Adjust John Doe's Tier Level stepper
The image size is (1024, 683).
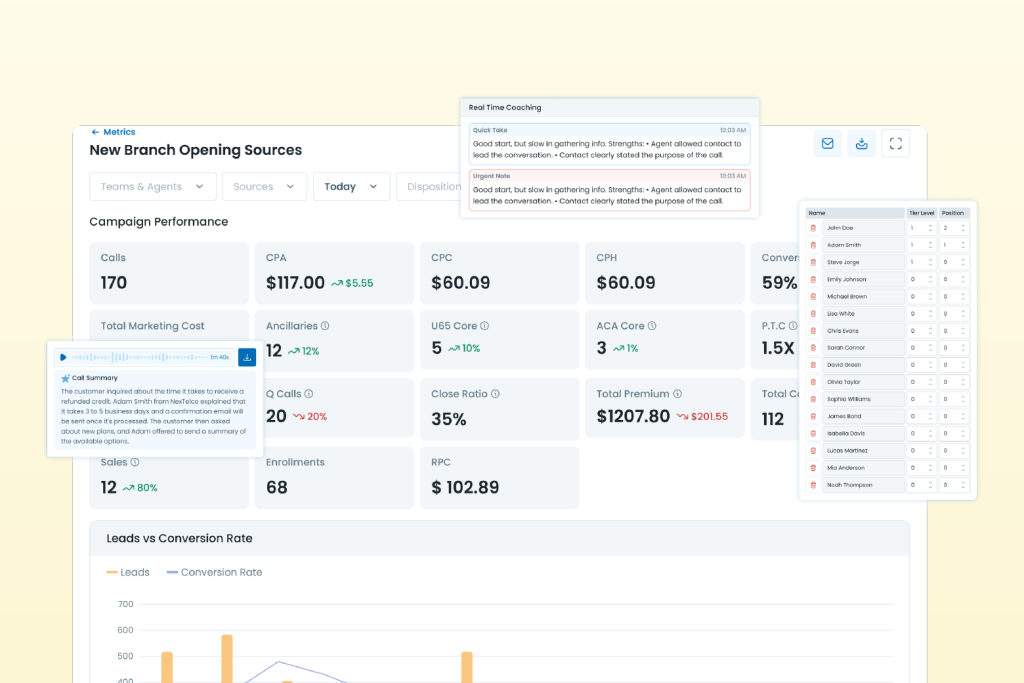(930, 228)
